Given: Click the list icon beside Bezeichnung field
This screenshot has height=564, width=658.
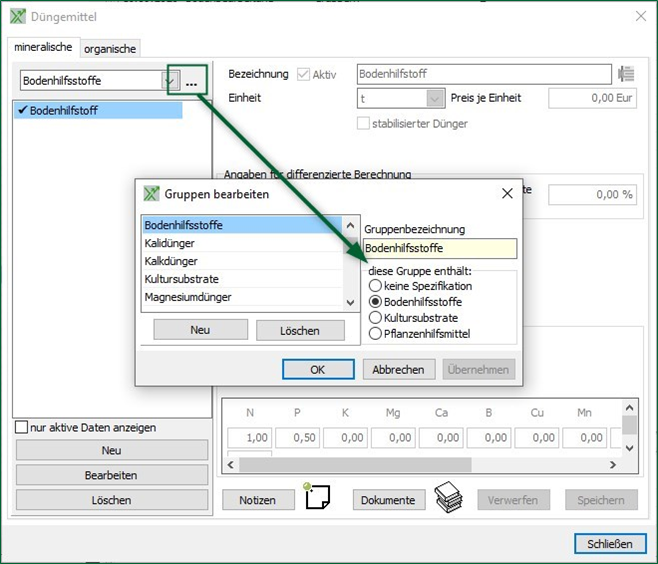Looking at the screenshot, I should [x=627, y=74].
